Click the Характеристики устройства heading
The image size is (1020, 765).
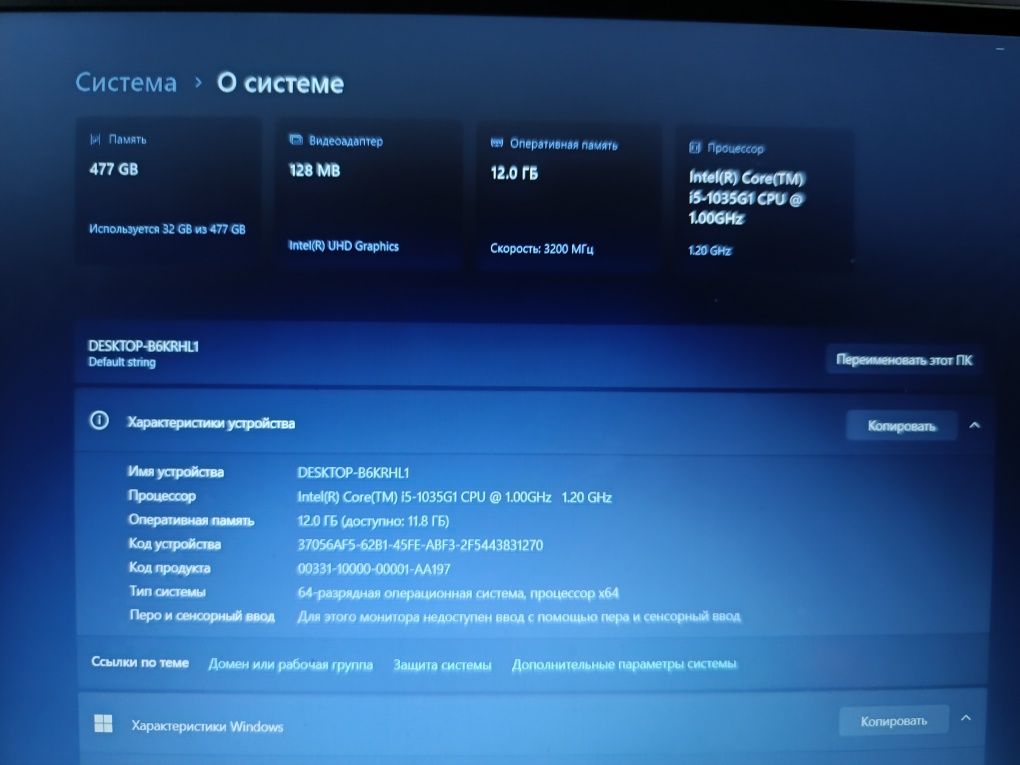(x=211, y=423)
